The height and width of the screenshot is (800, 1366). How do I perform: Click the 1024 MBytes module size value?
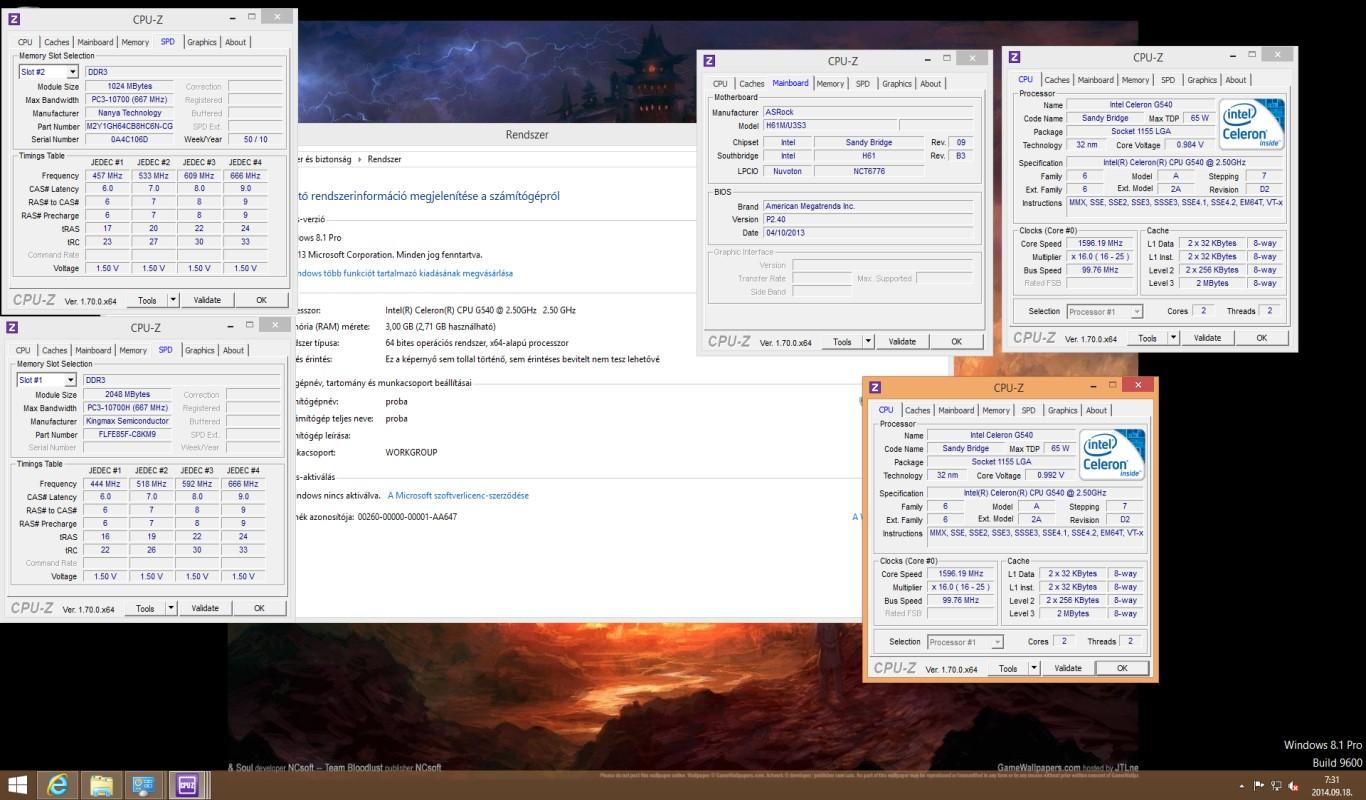[x=128, y=87]
